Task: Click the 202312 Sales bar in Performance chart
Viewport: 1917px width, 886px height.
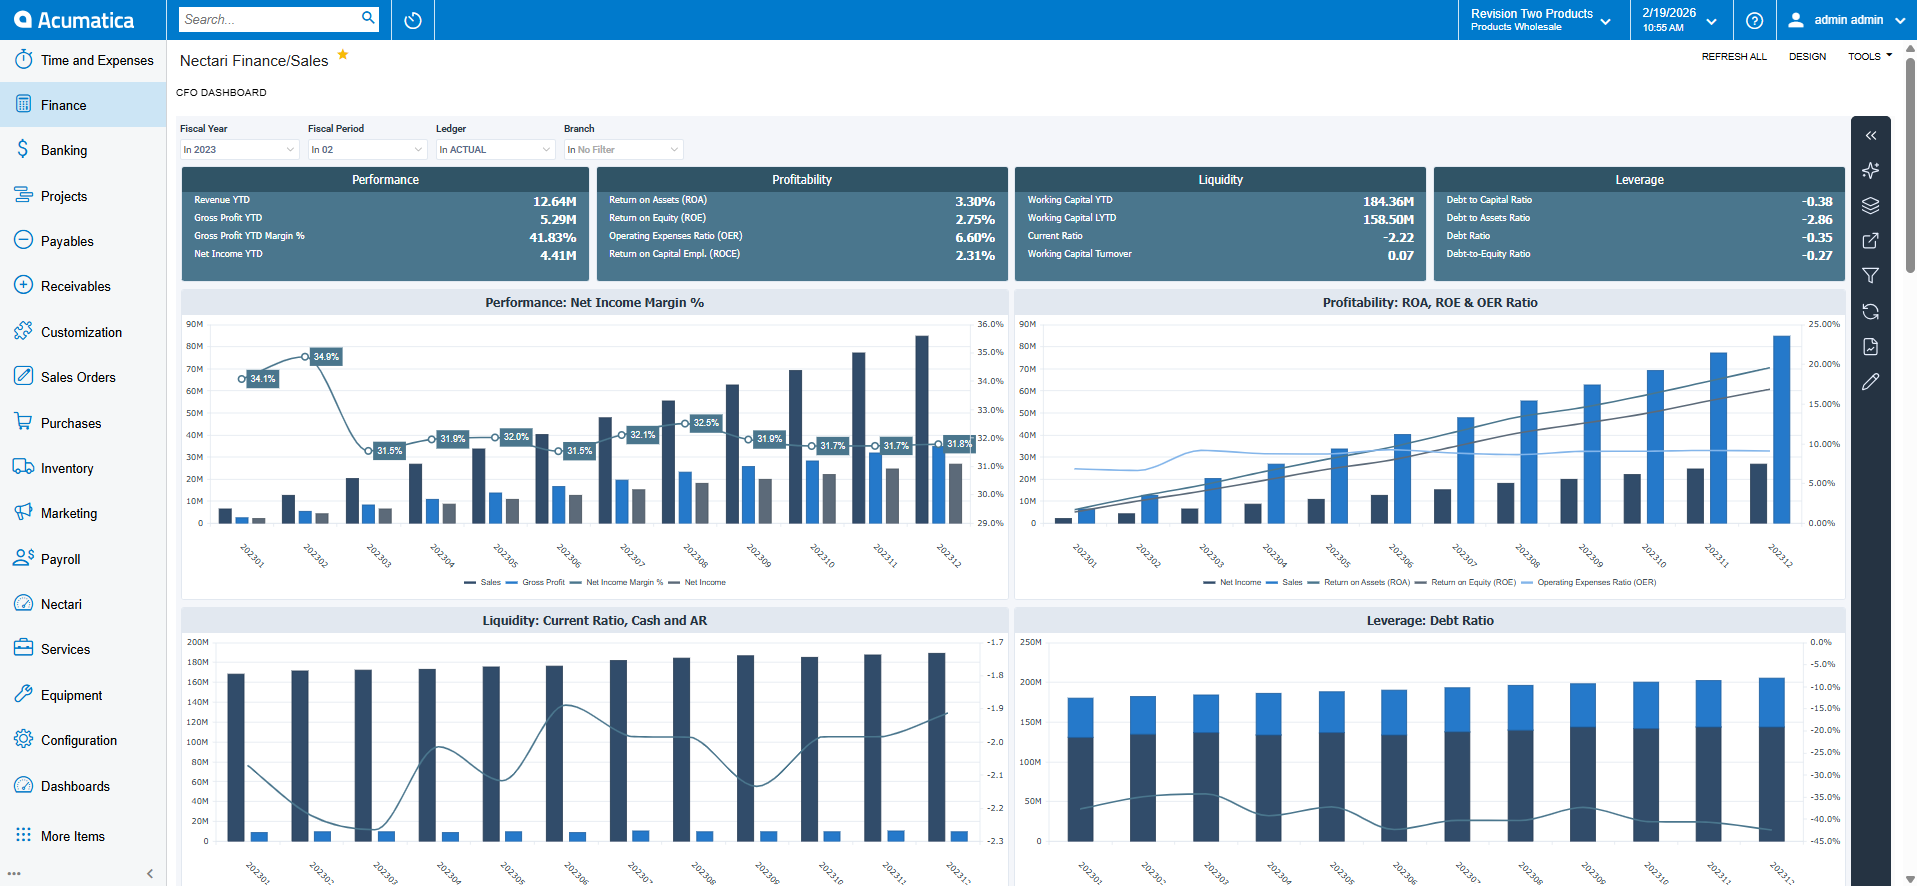Action: click(x=921, y=430)
